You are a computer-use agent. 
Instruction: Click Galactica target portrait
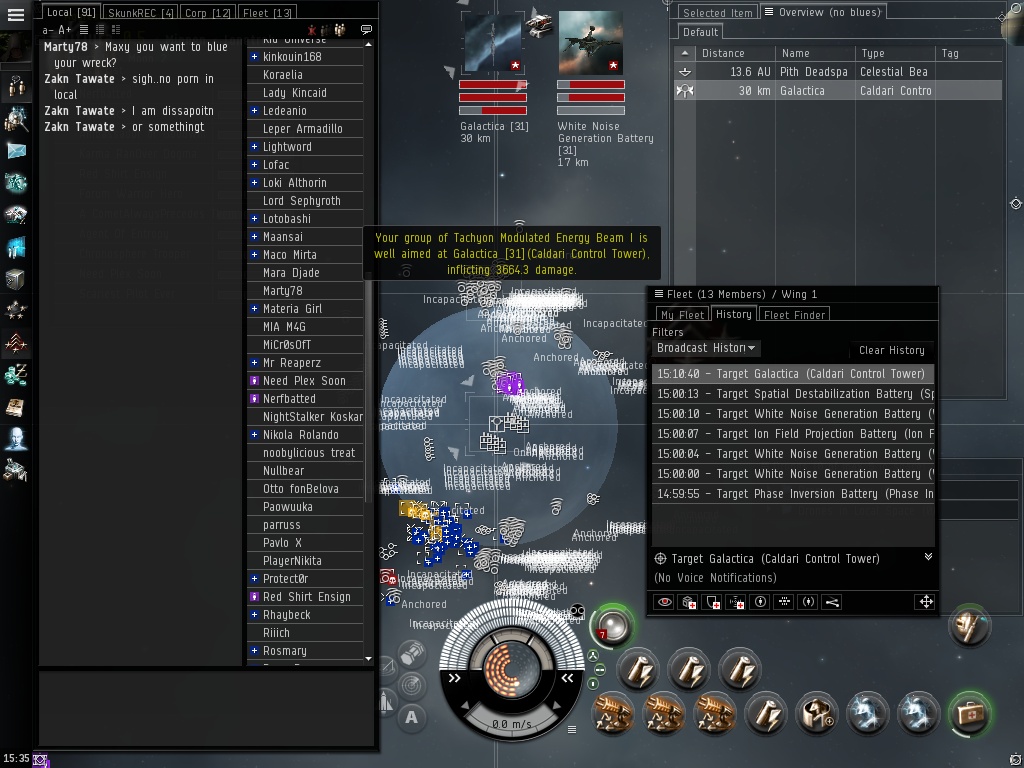(x=493, y=42)
